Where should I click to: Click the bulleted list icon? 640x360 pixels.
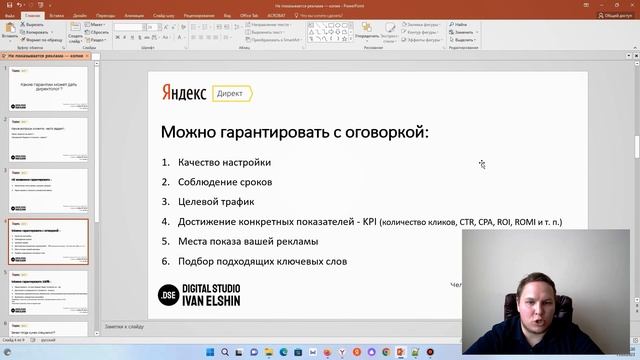click(194, 27)
